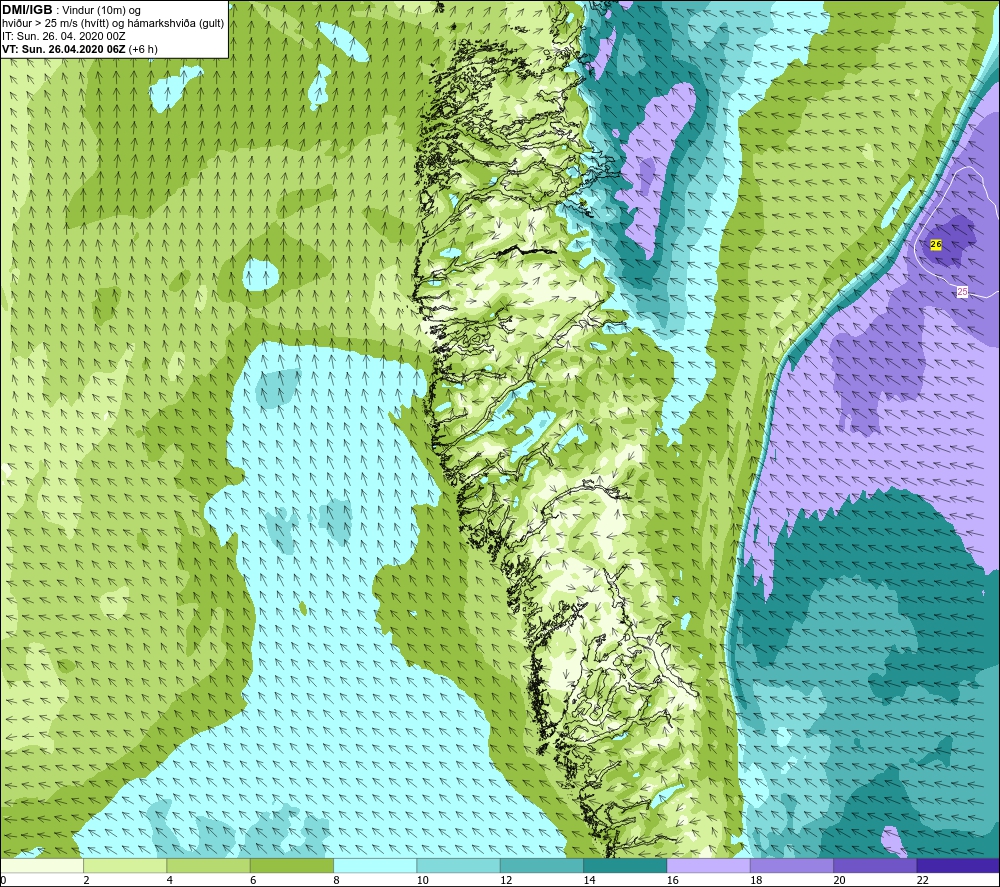Click the legend scale number '0'
The height and width of the screenshot is (887, 1000).
click(x=3, y=880)
